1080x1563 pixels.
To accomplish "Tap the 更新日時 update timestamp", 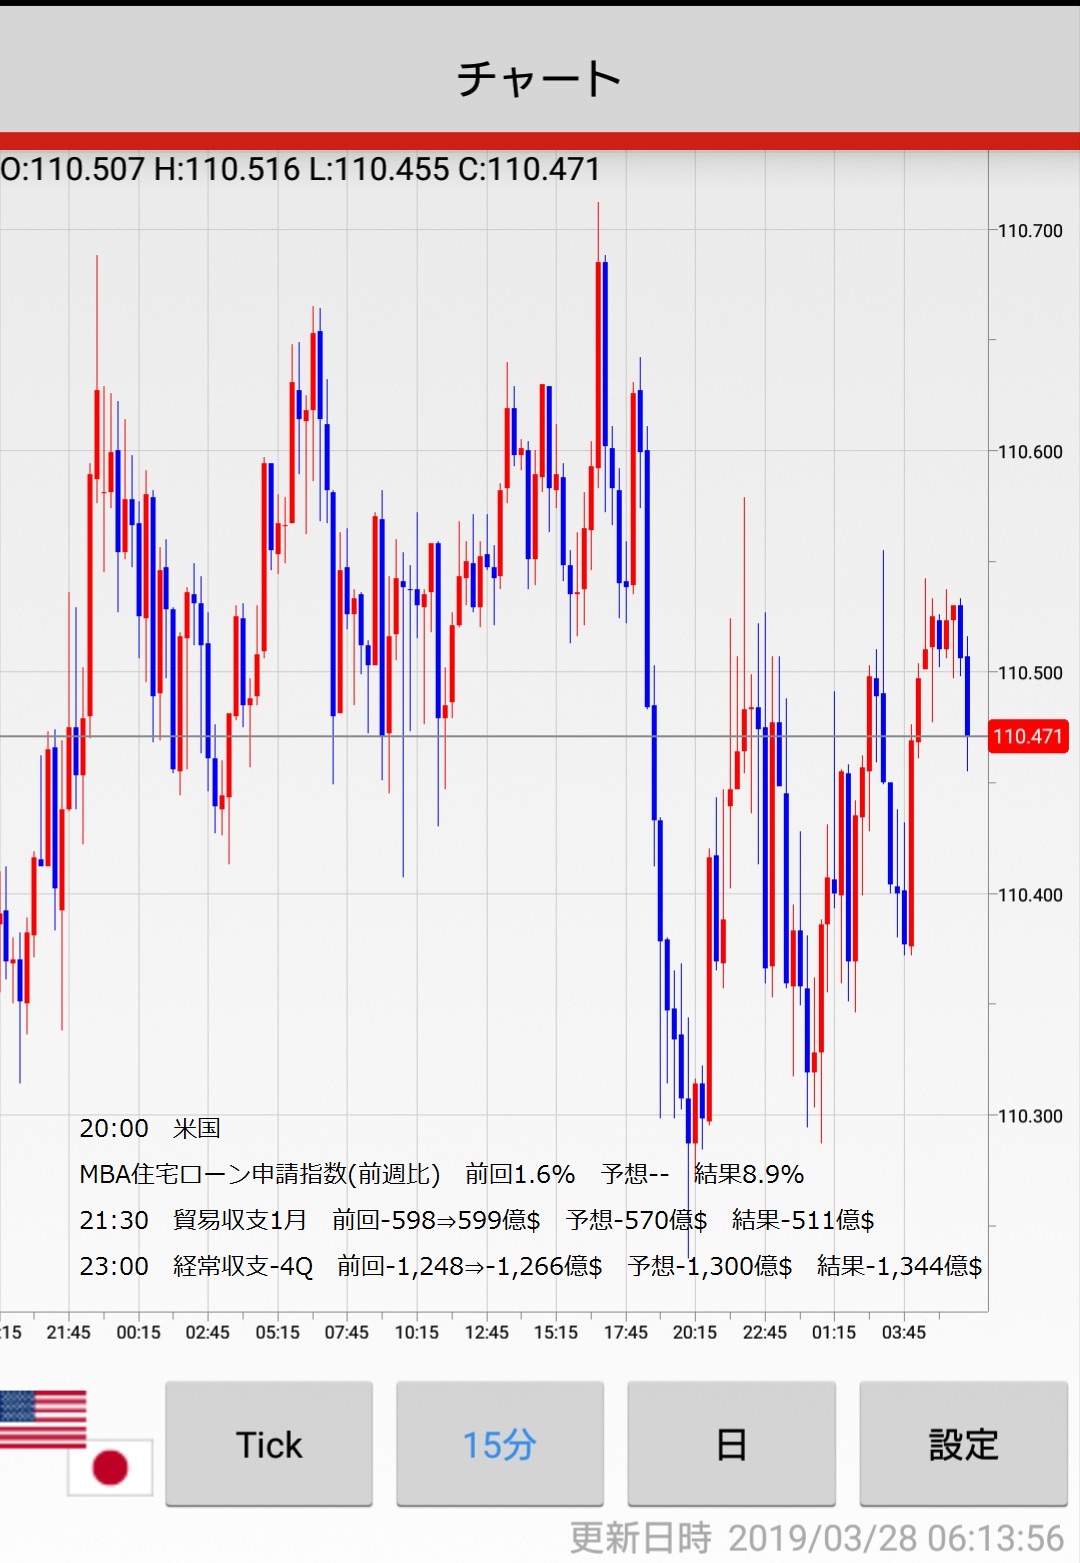I will [x=816, y=1538].
